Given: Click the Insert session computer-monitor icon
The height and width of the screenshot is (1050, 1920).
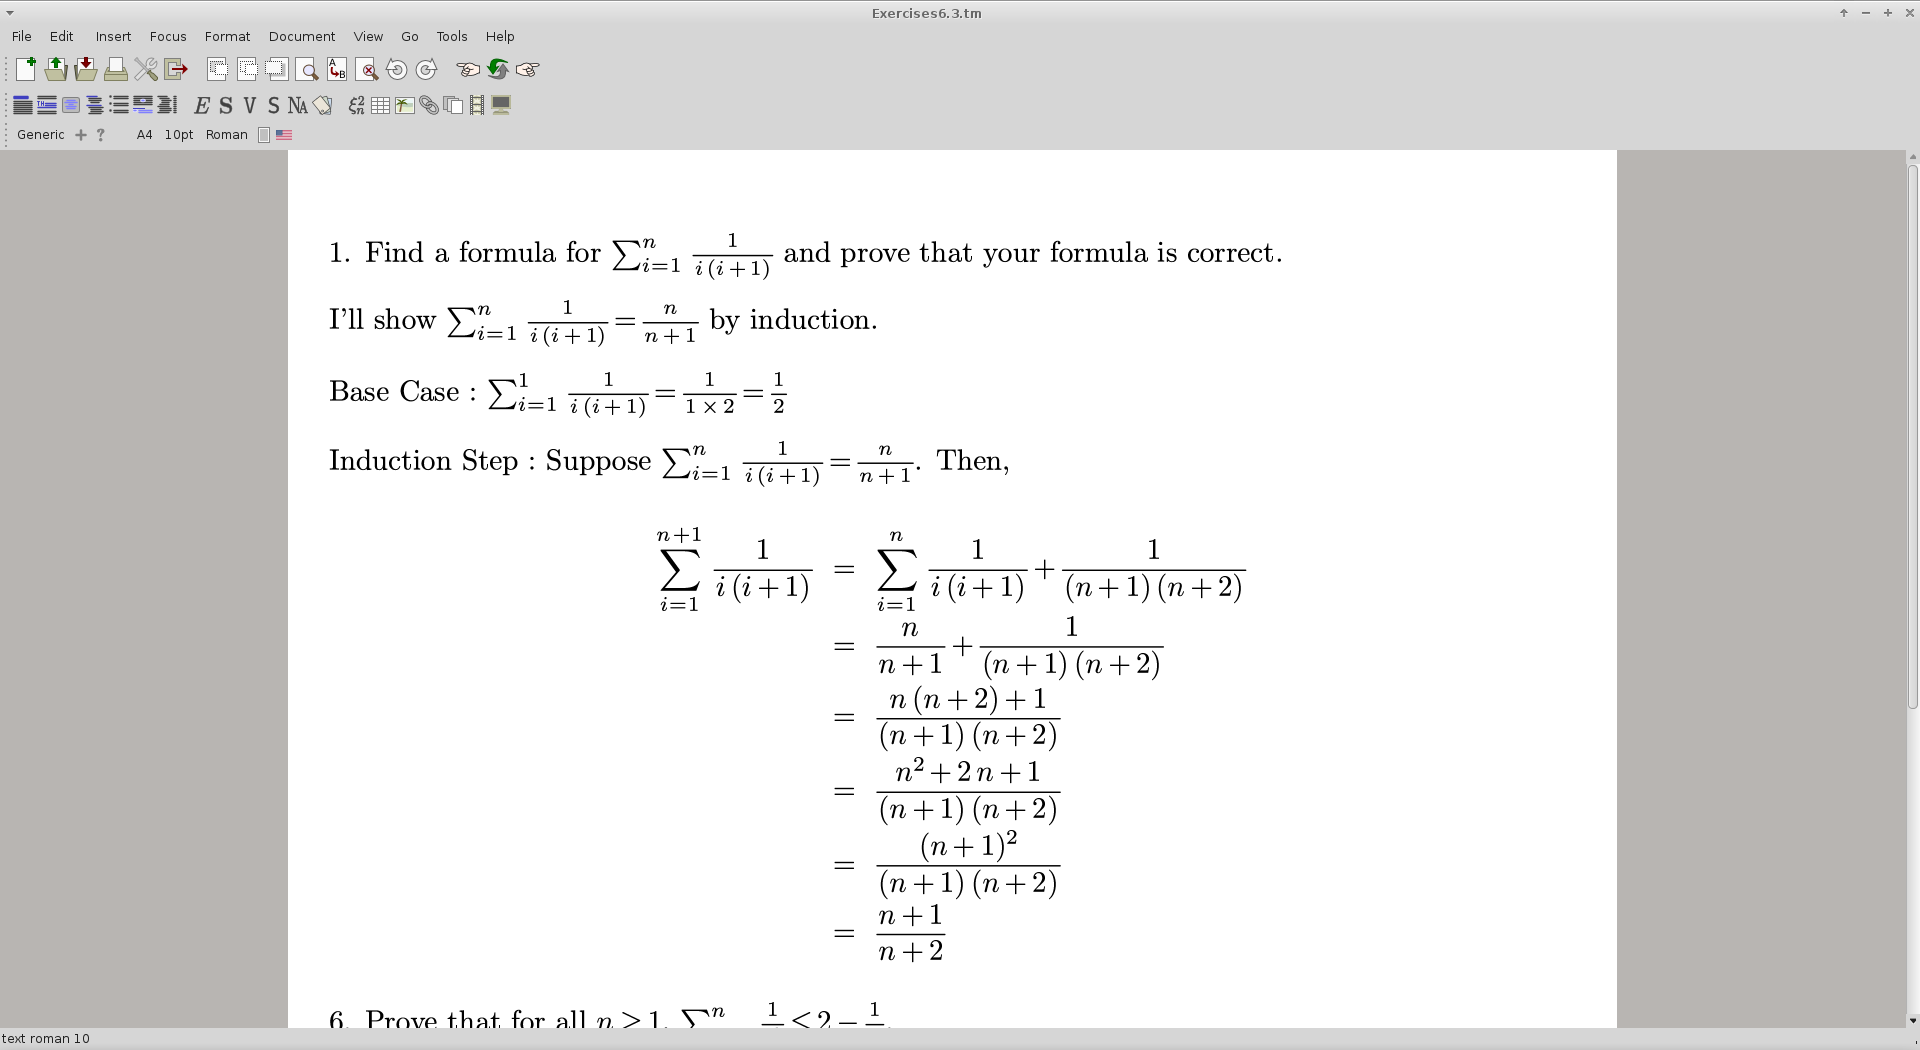Looking at the screenshot, I should click(501, 105).
